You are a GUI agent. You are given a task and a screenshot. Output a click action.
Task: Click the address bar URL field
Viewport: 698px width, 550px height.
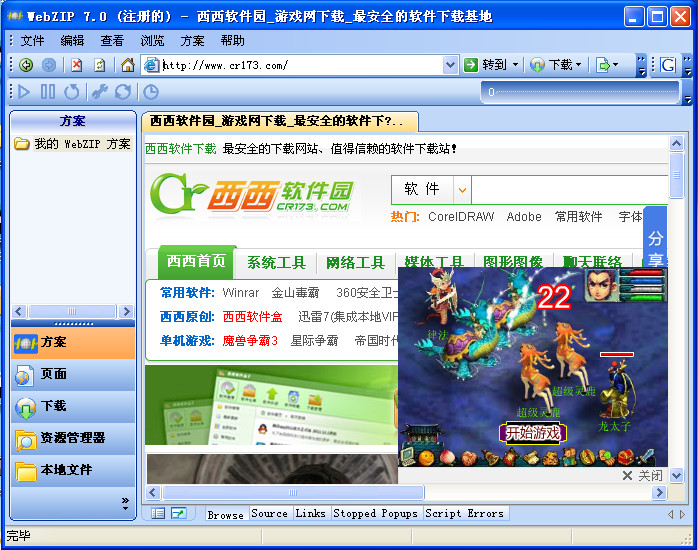pos(302,65)
